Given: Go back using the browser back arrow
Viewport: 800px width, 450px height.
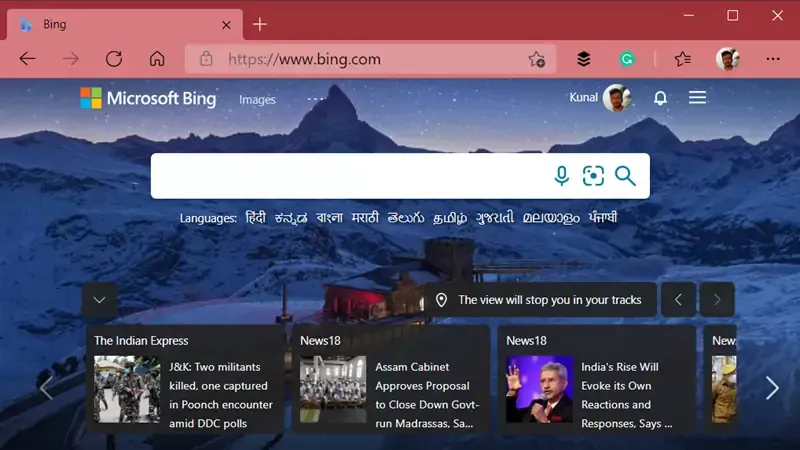Looking at the screenshot, I should point(28,59).
